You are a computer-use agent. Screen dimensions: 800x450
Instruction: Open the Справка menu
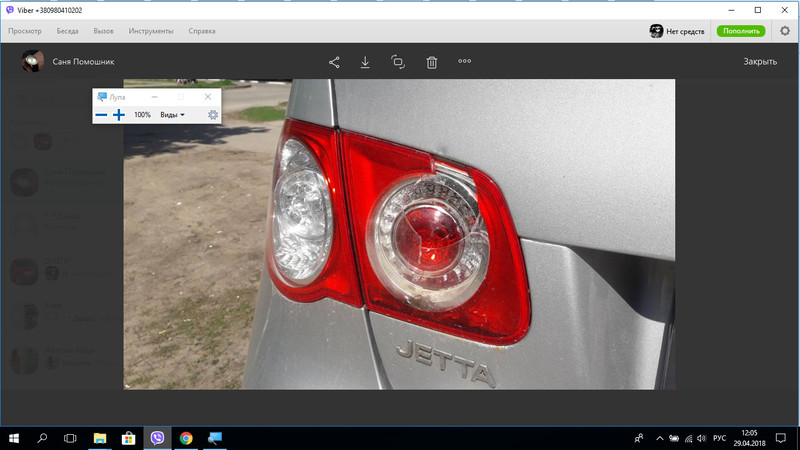click(202, 31)
